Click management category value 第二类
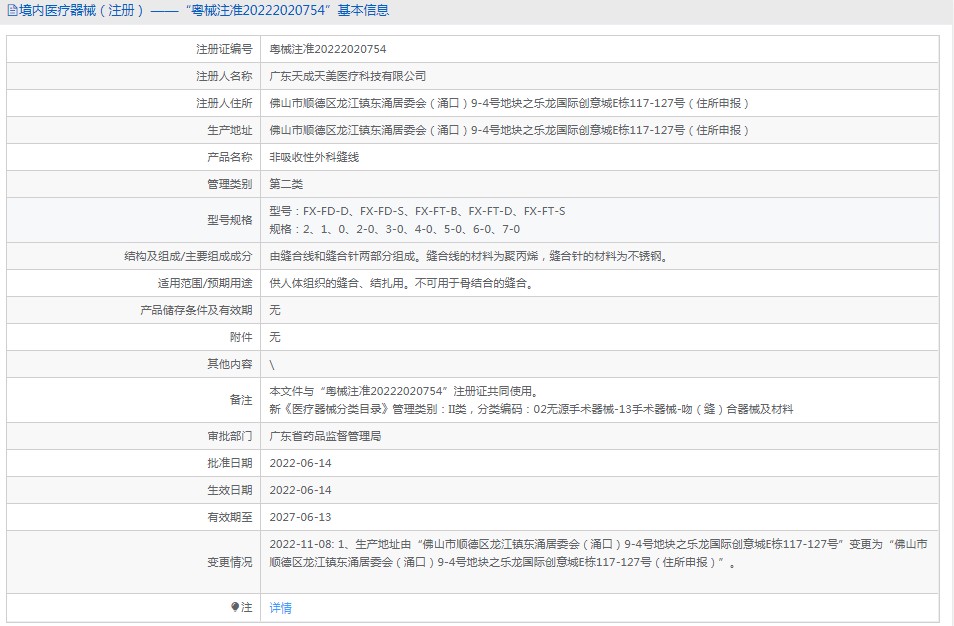 (x=286, y=184)
